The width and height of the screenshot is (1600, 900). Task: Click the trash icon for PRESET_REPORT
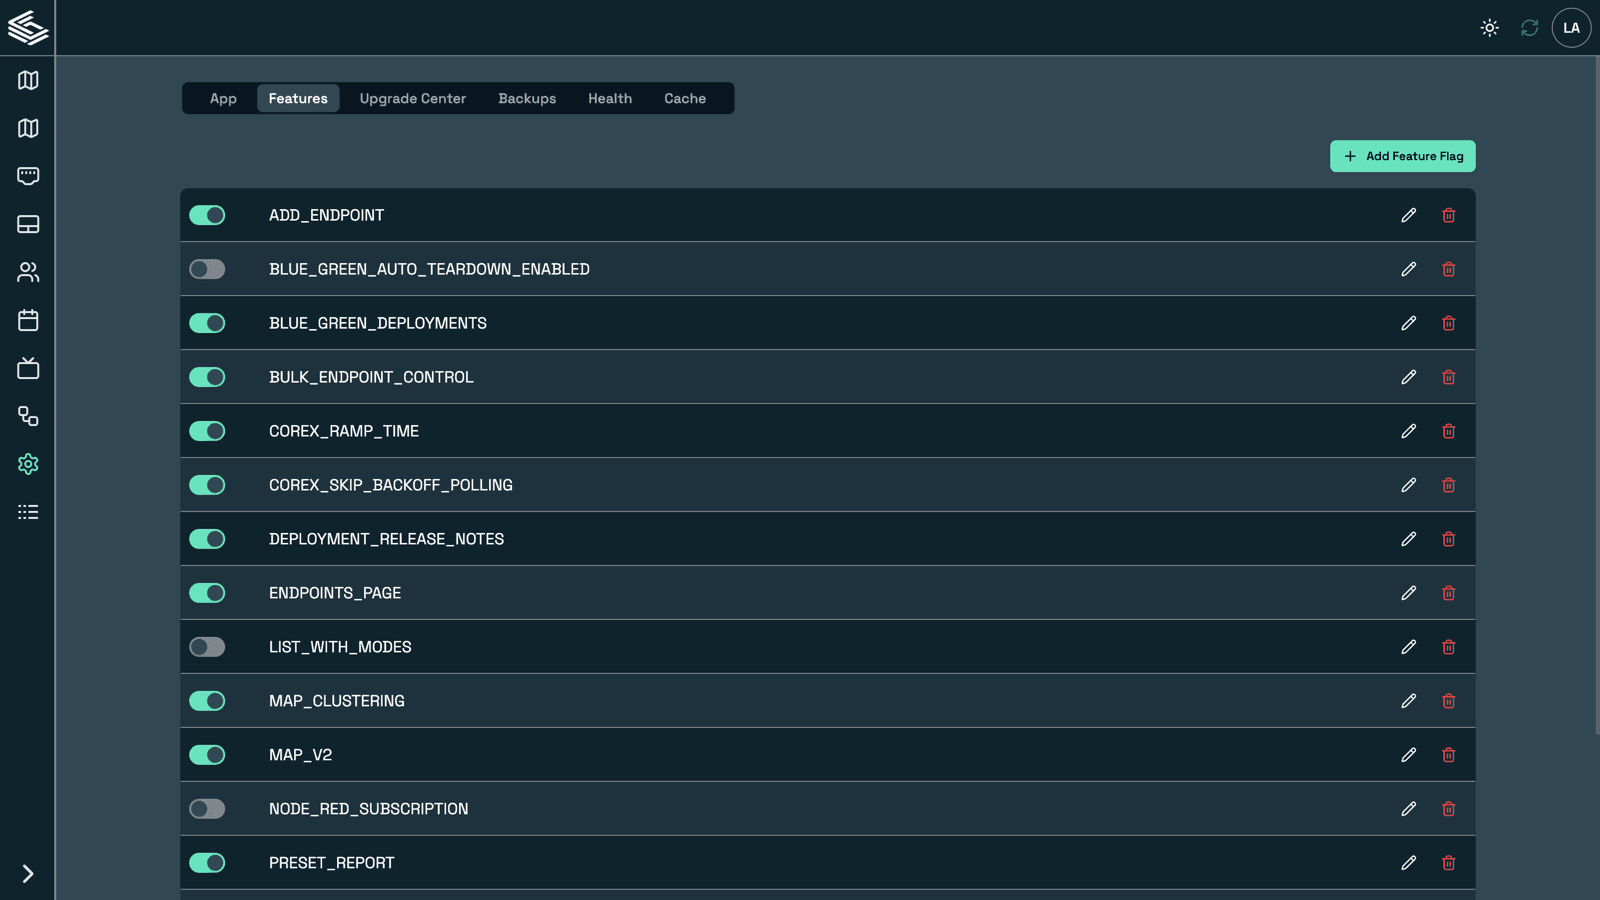click(x=1448, y=863)
